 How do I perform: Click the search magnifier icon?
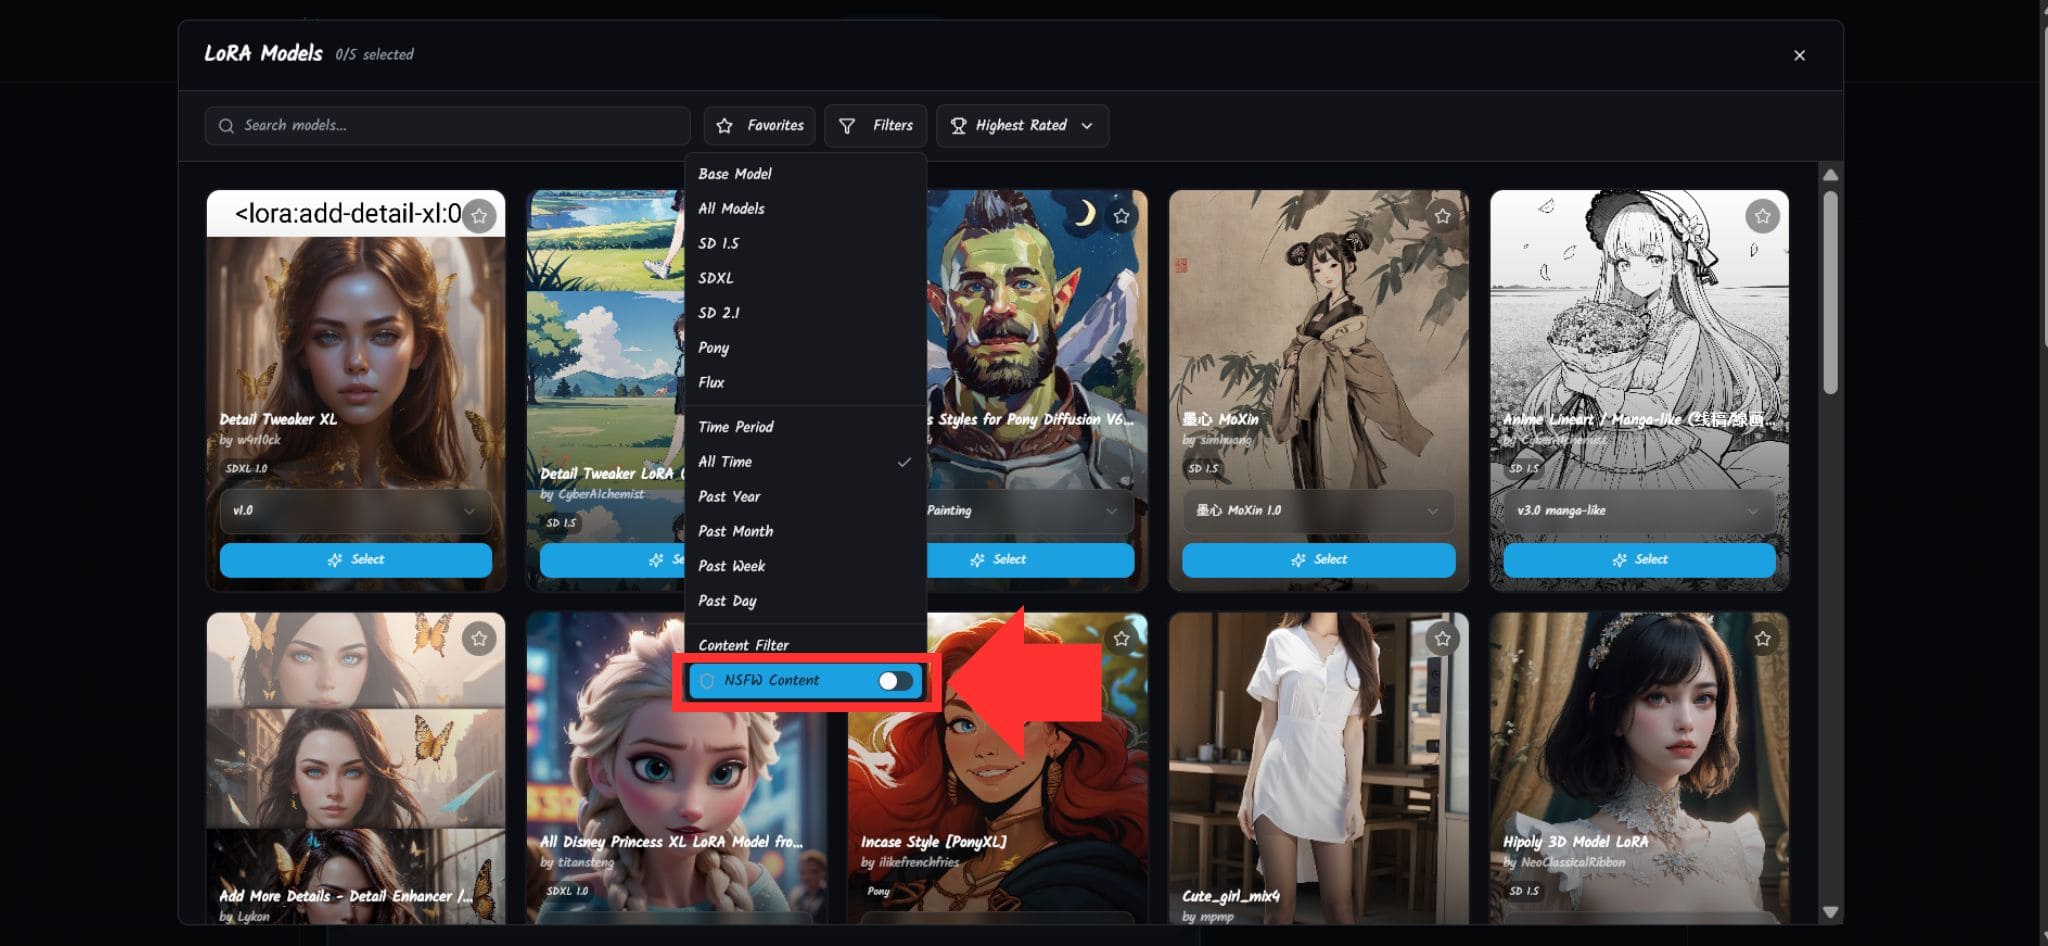point(227,125)
